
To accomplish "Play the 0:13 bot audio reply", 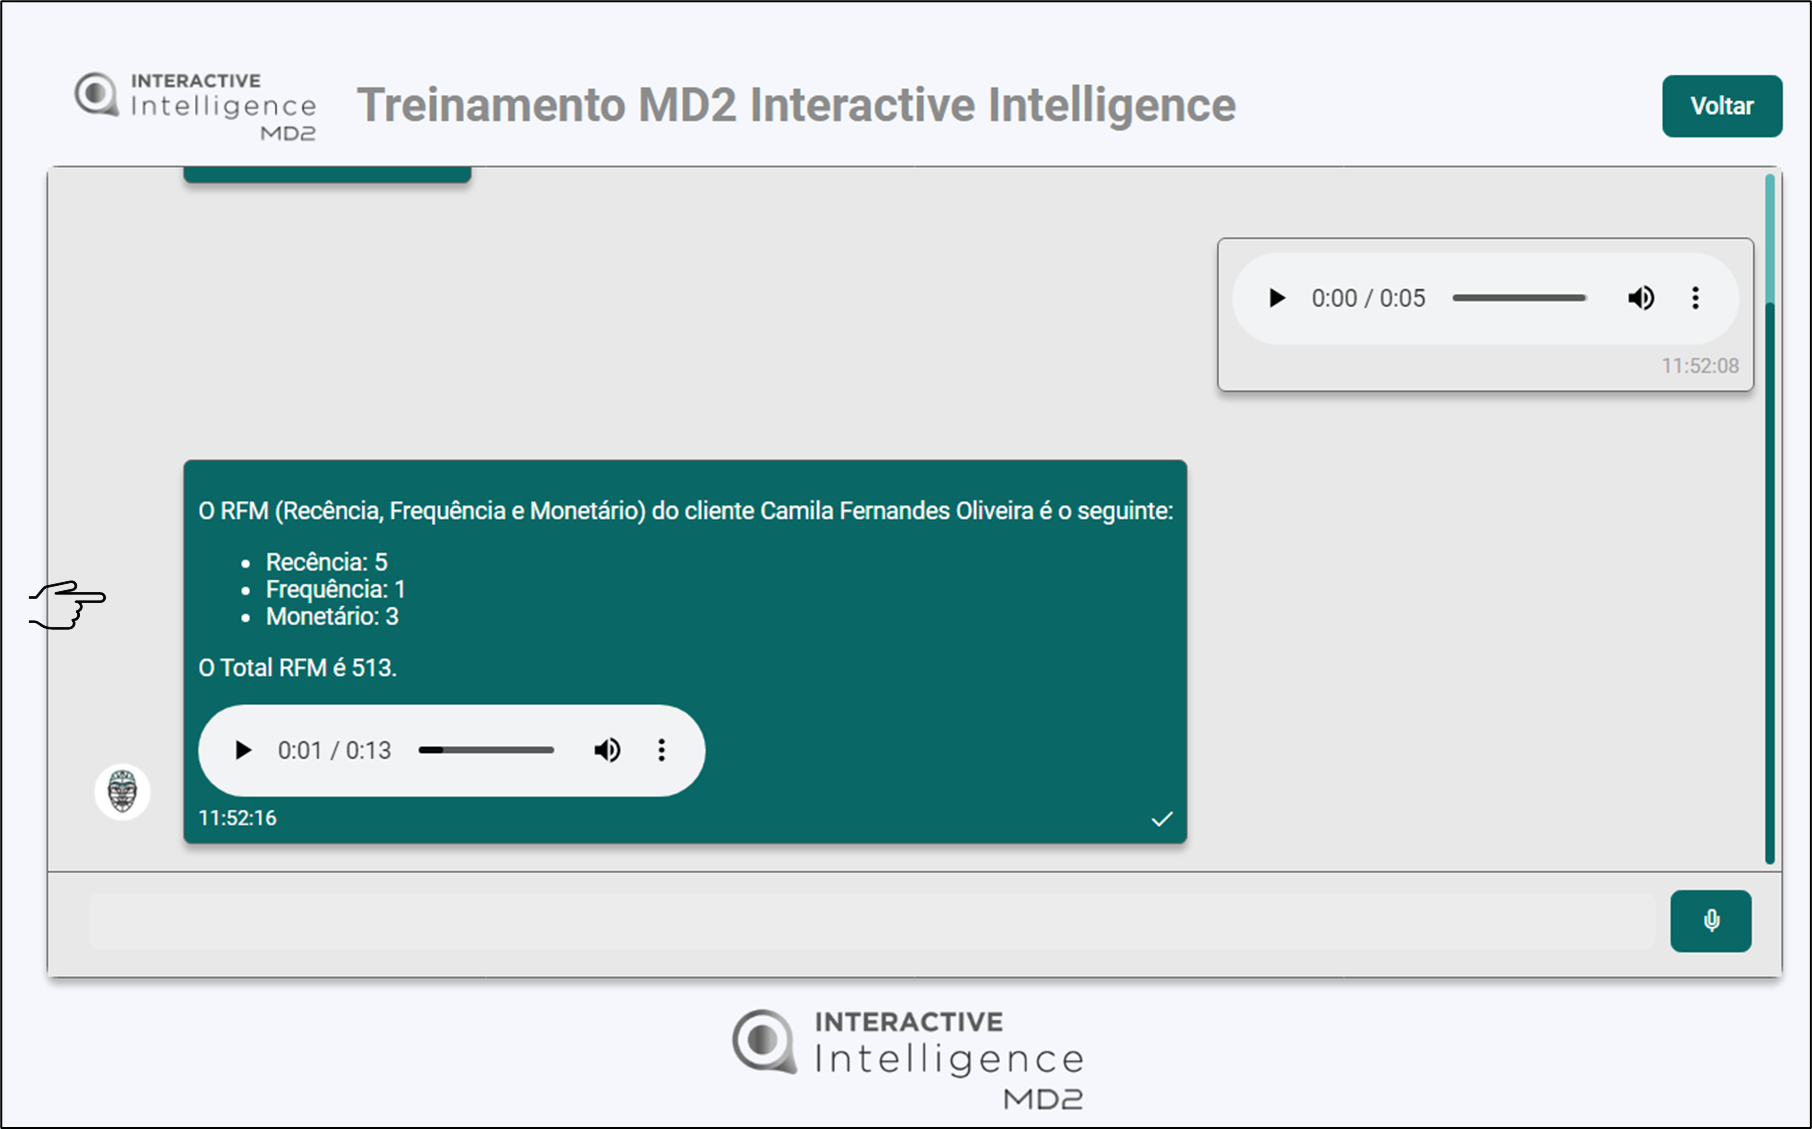I will point(242,750).
